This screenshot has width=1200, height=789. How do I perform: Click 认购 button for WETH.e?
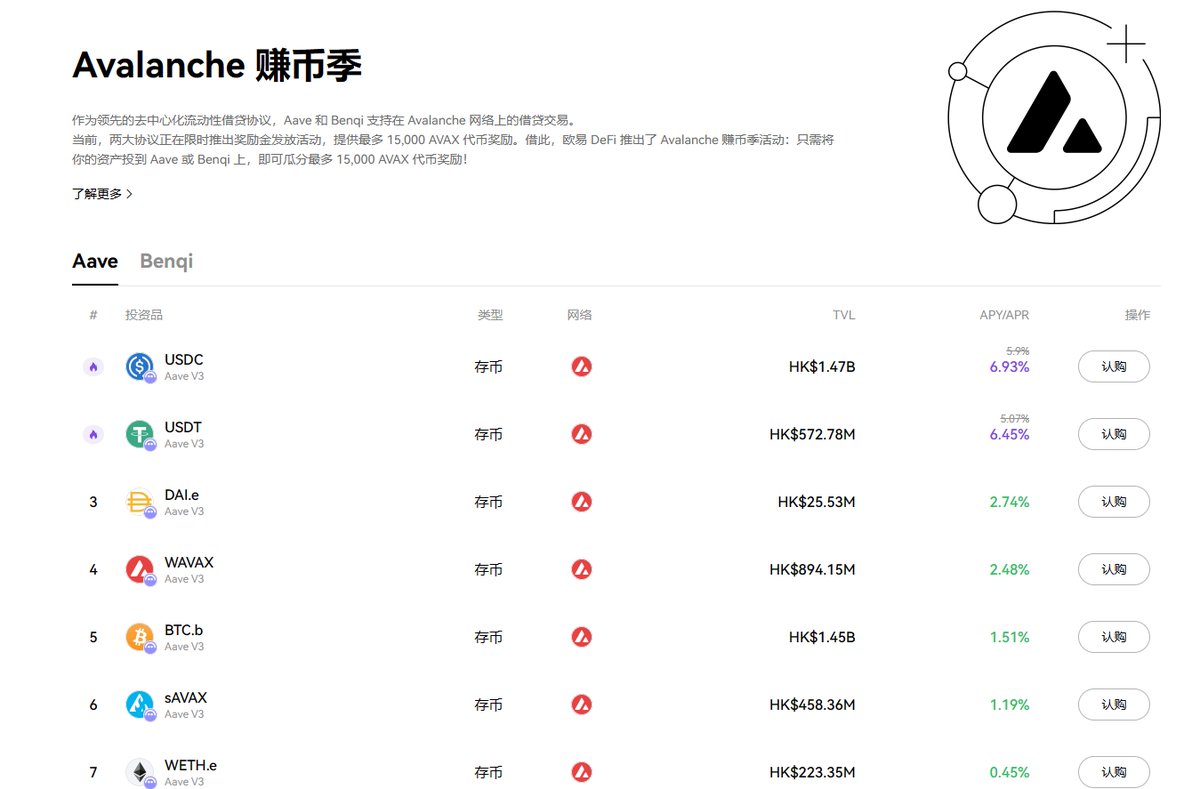[x=1114, y=772]
